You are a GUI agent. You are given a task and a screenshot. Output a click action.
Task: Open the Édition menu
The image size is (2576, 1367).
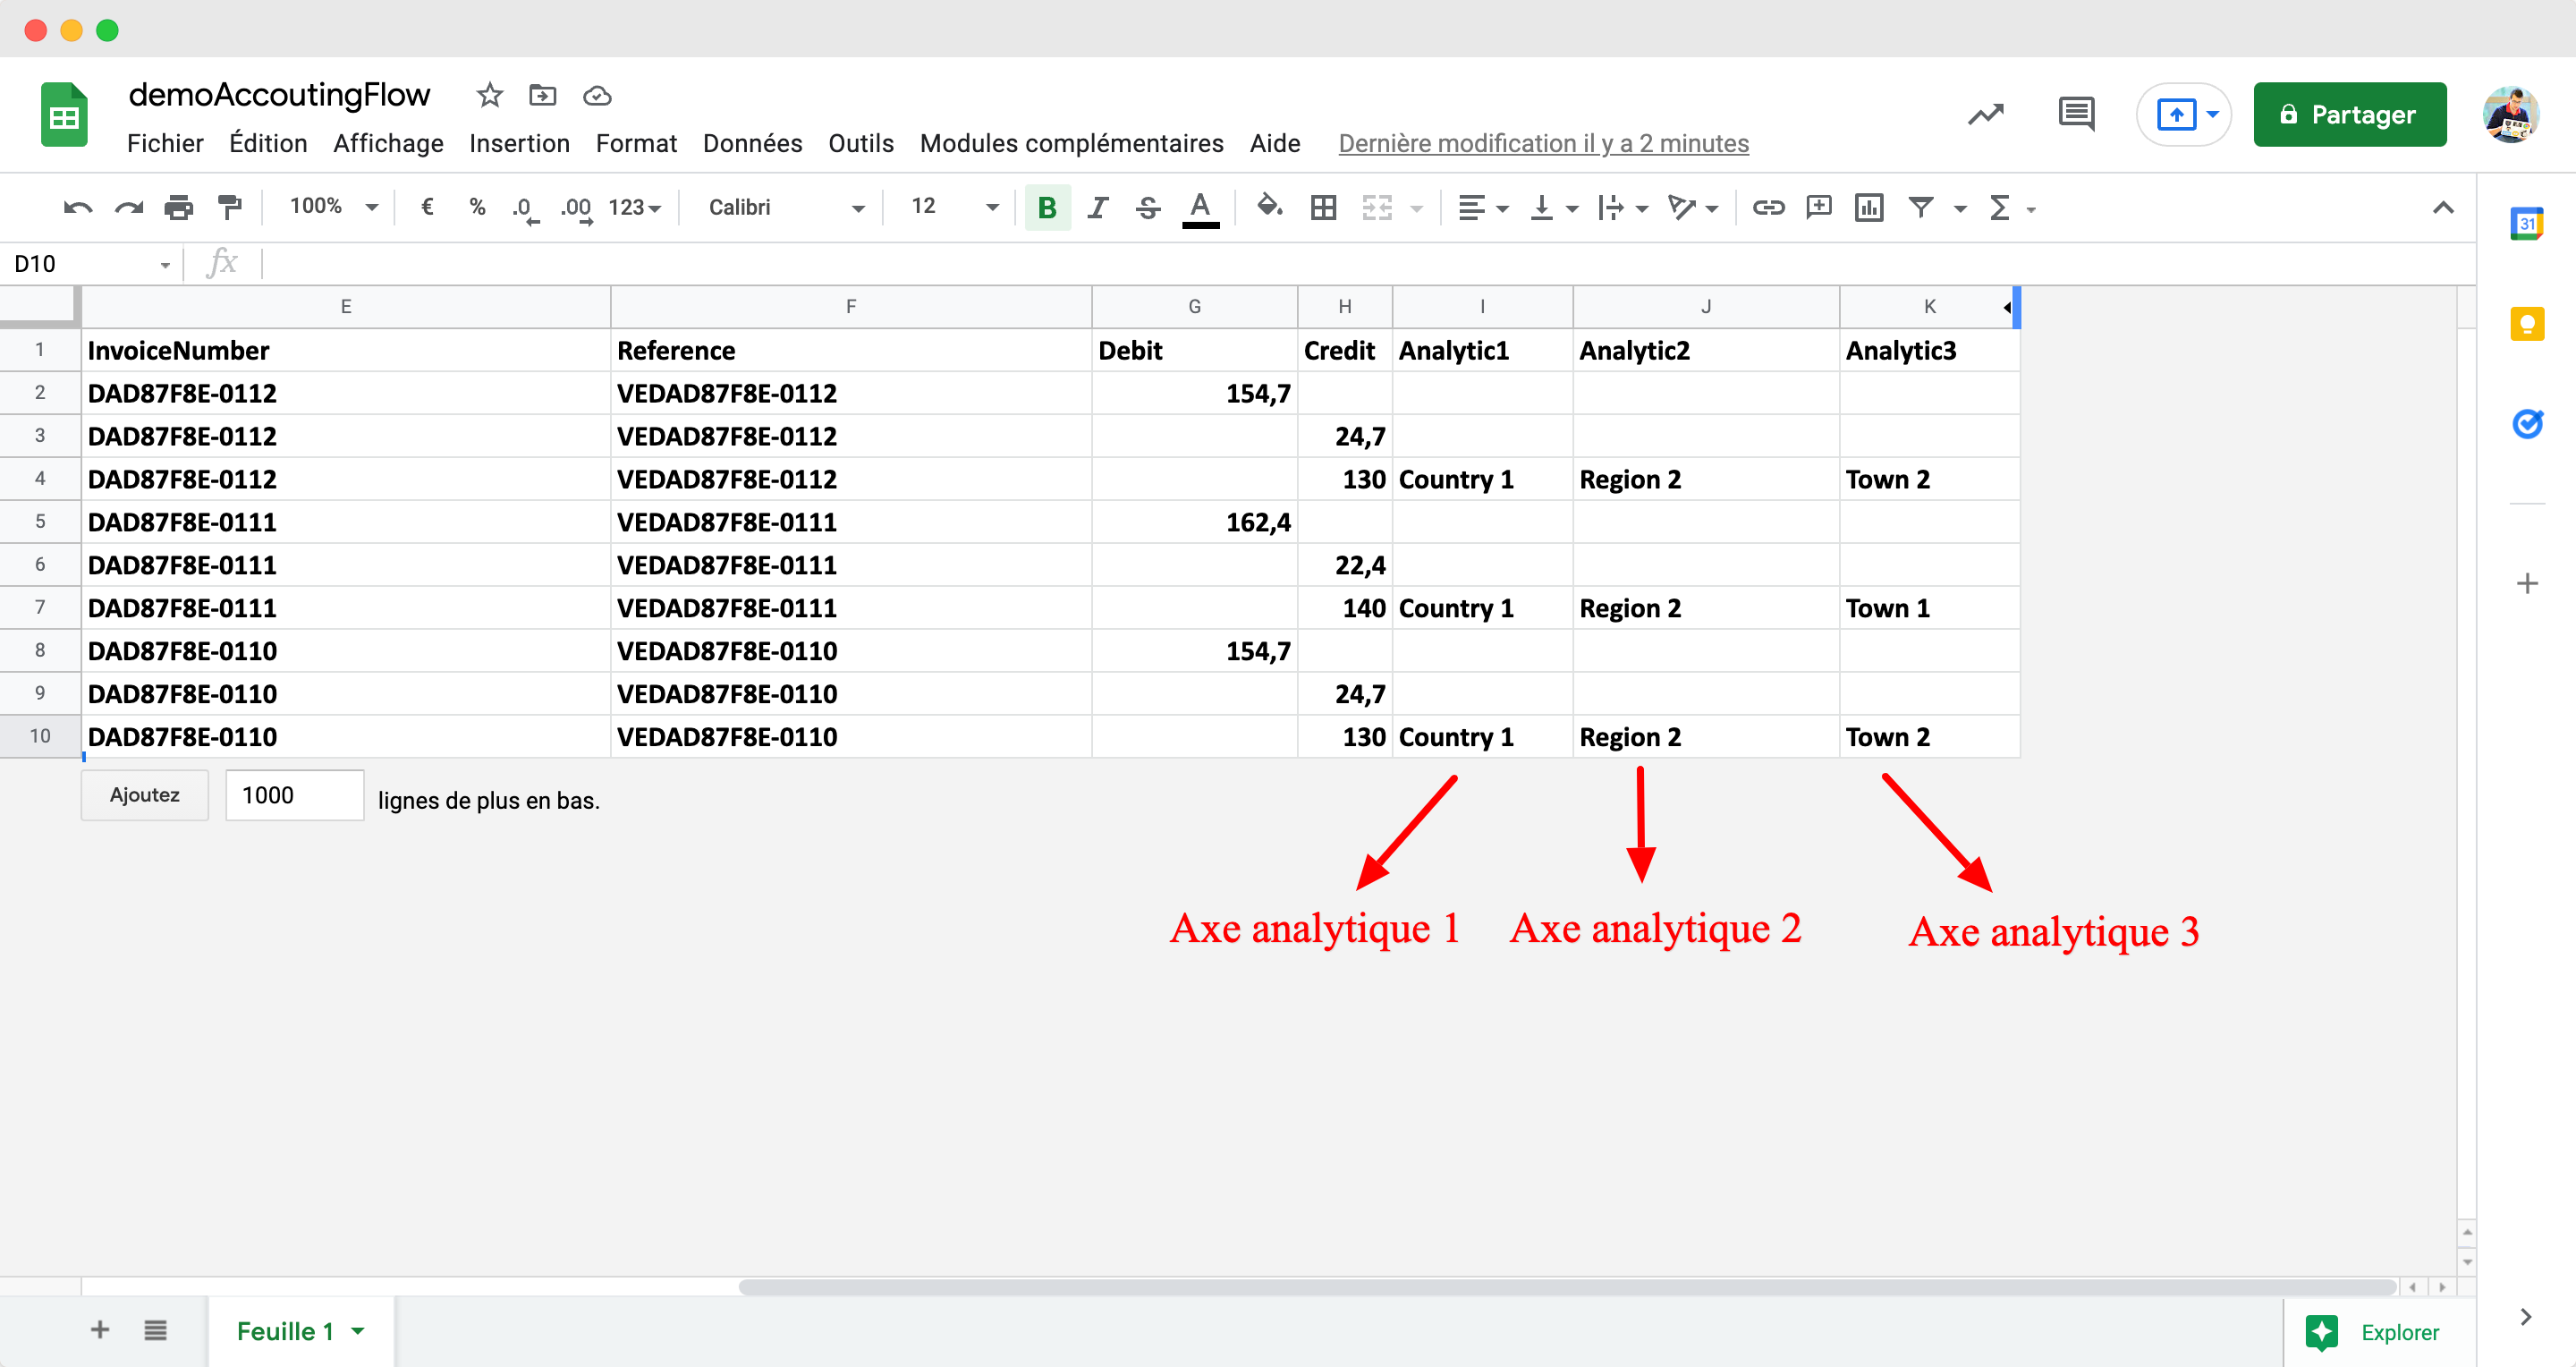[x=268, y=143]
